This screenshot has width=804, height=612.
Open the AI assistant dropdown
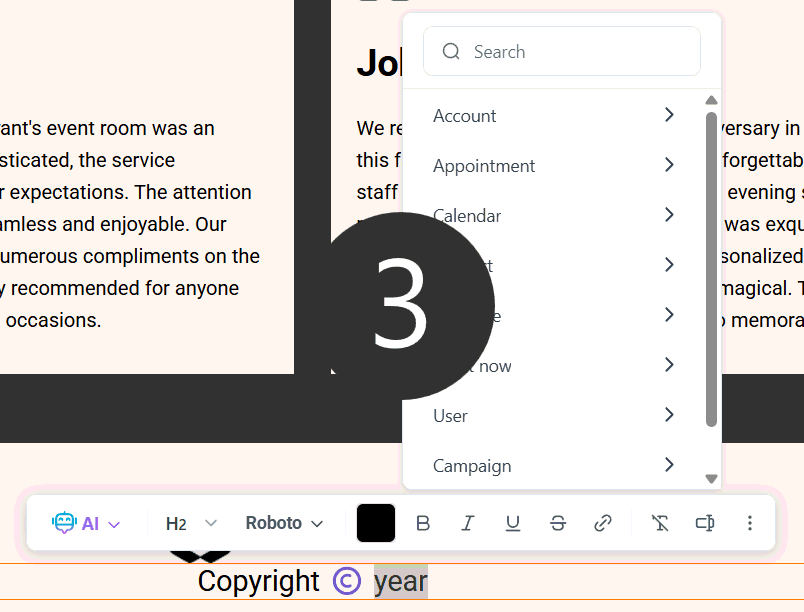pyautogui.click(x=86, y=523)
